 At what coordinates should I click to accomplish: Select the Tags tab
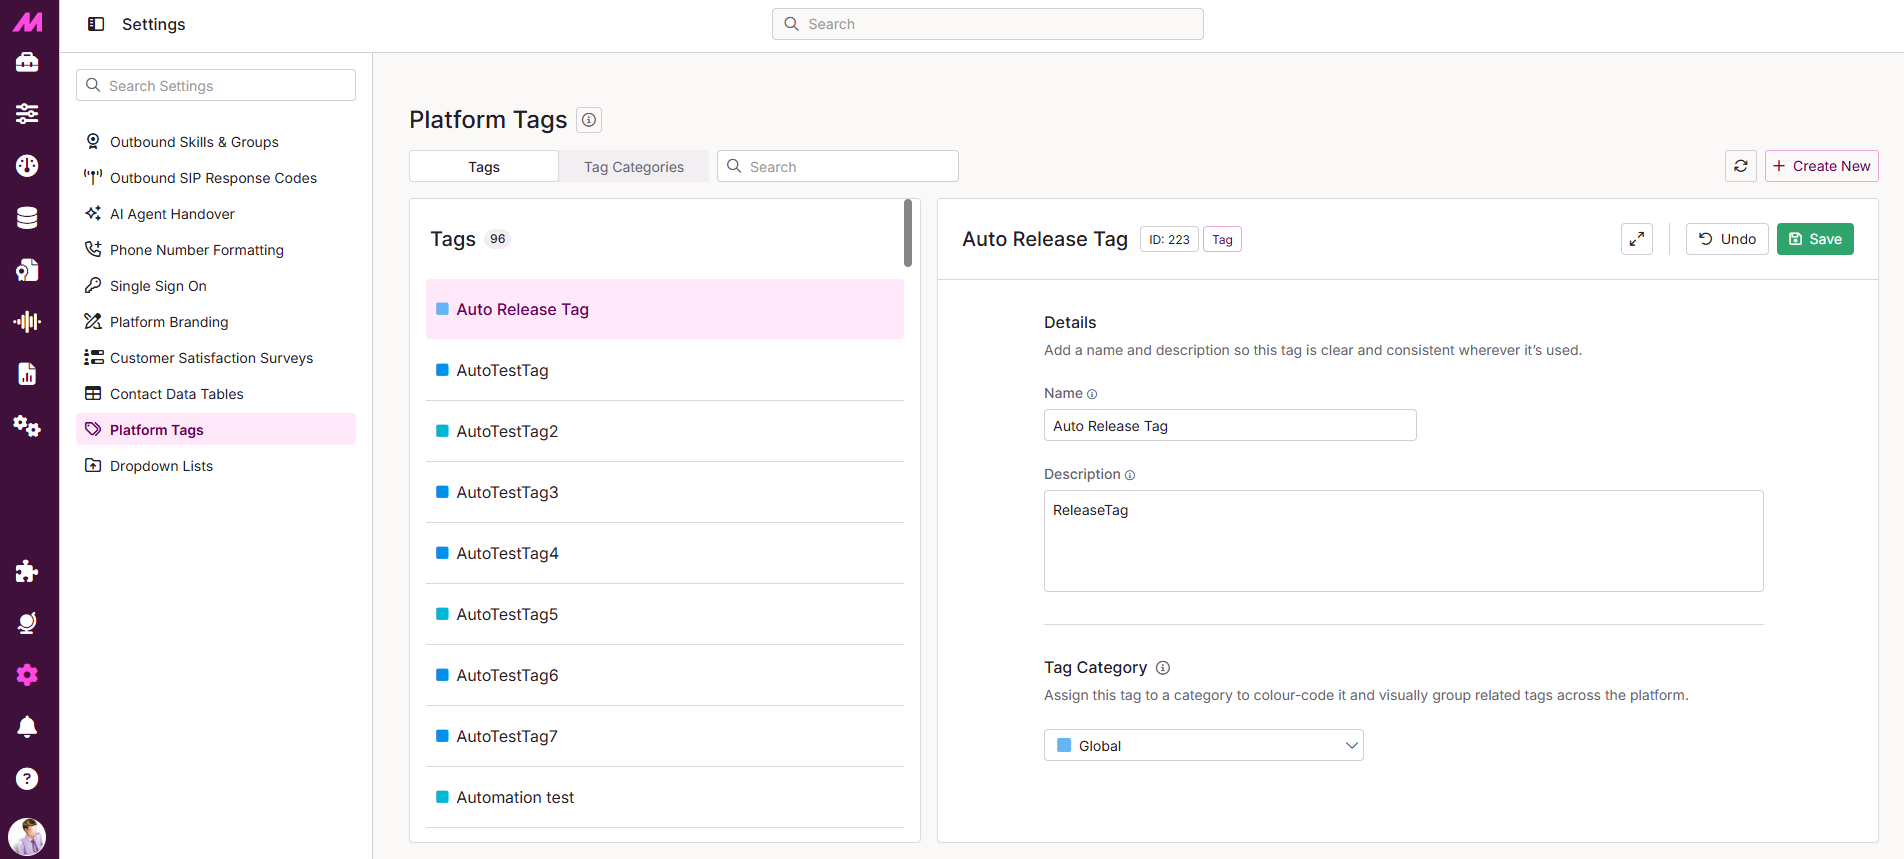[484, 167]
